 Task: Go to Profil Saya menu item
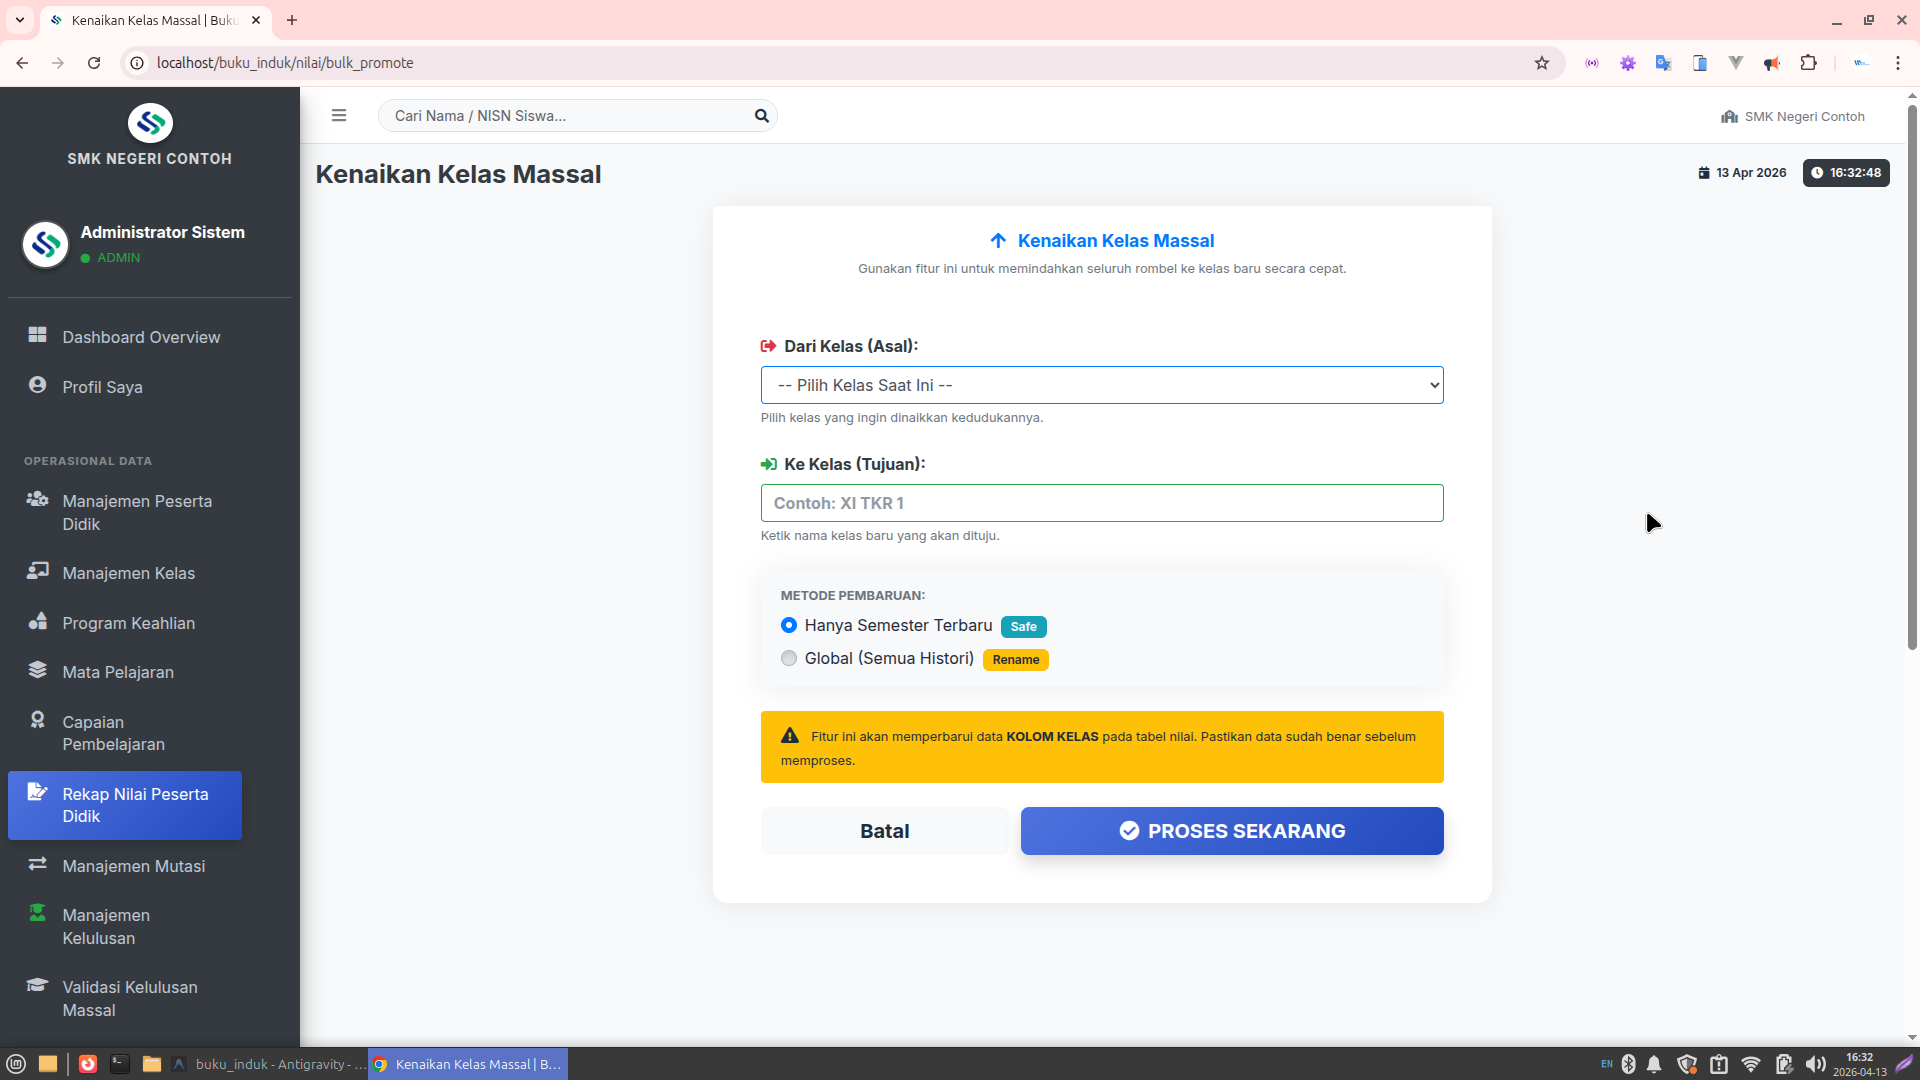pos(102,387)
